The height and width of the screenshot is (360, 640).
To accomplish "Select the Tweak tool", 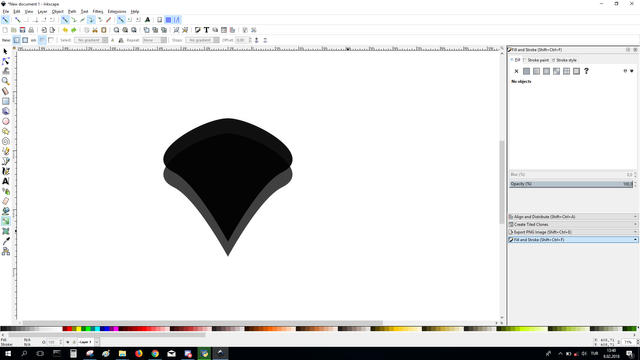I will click(5, 71).
